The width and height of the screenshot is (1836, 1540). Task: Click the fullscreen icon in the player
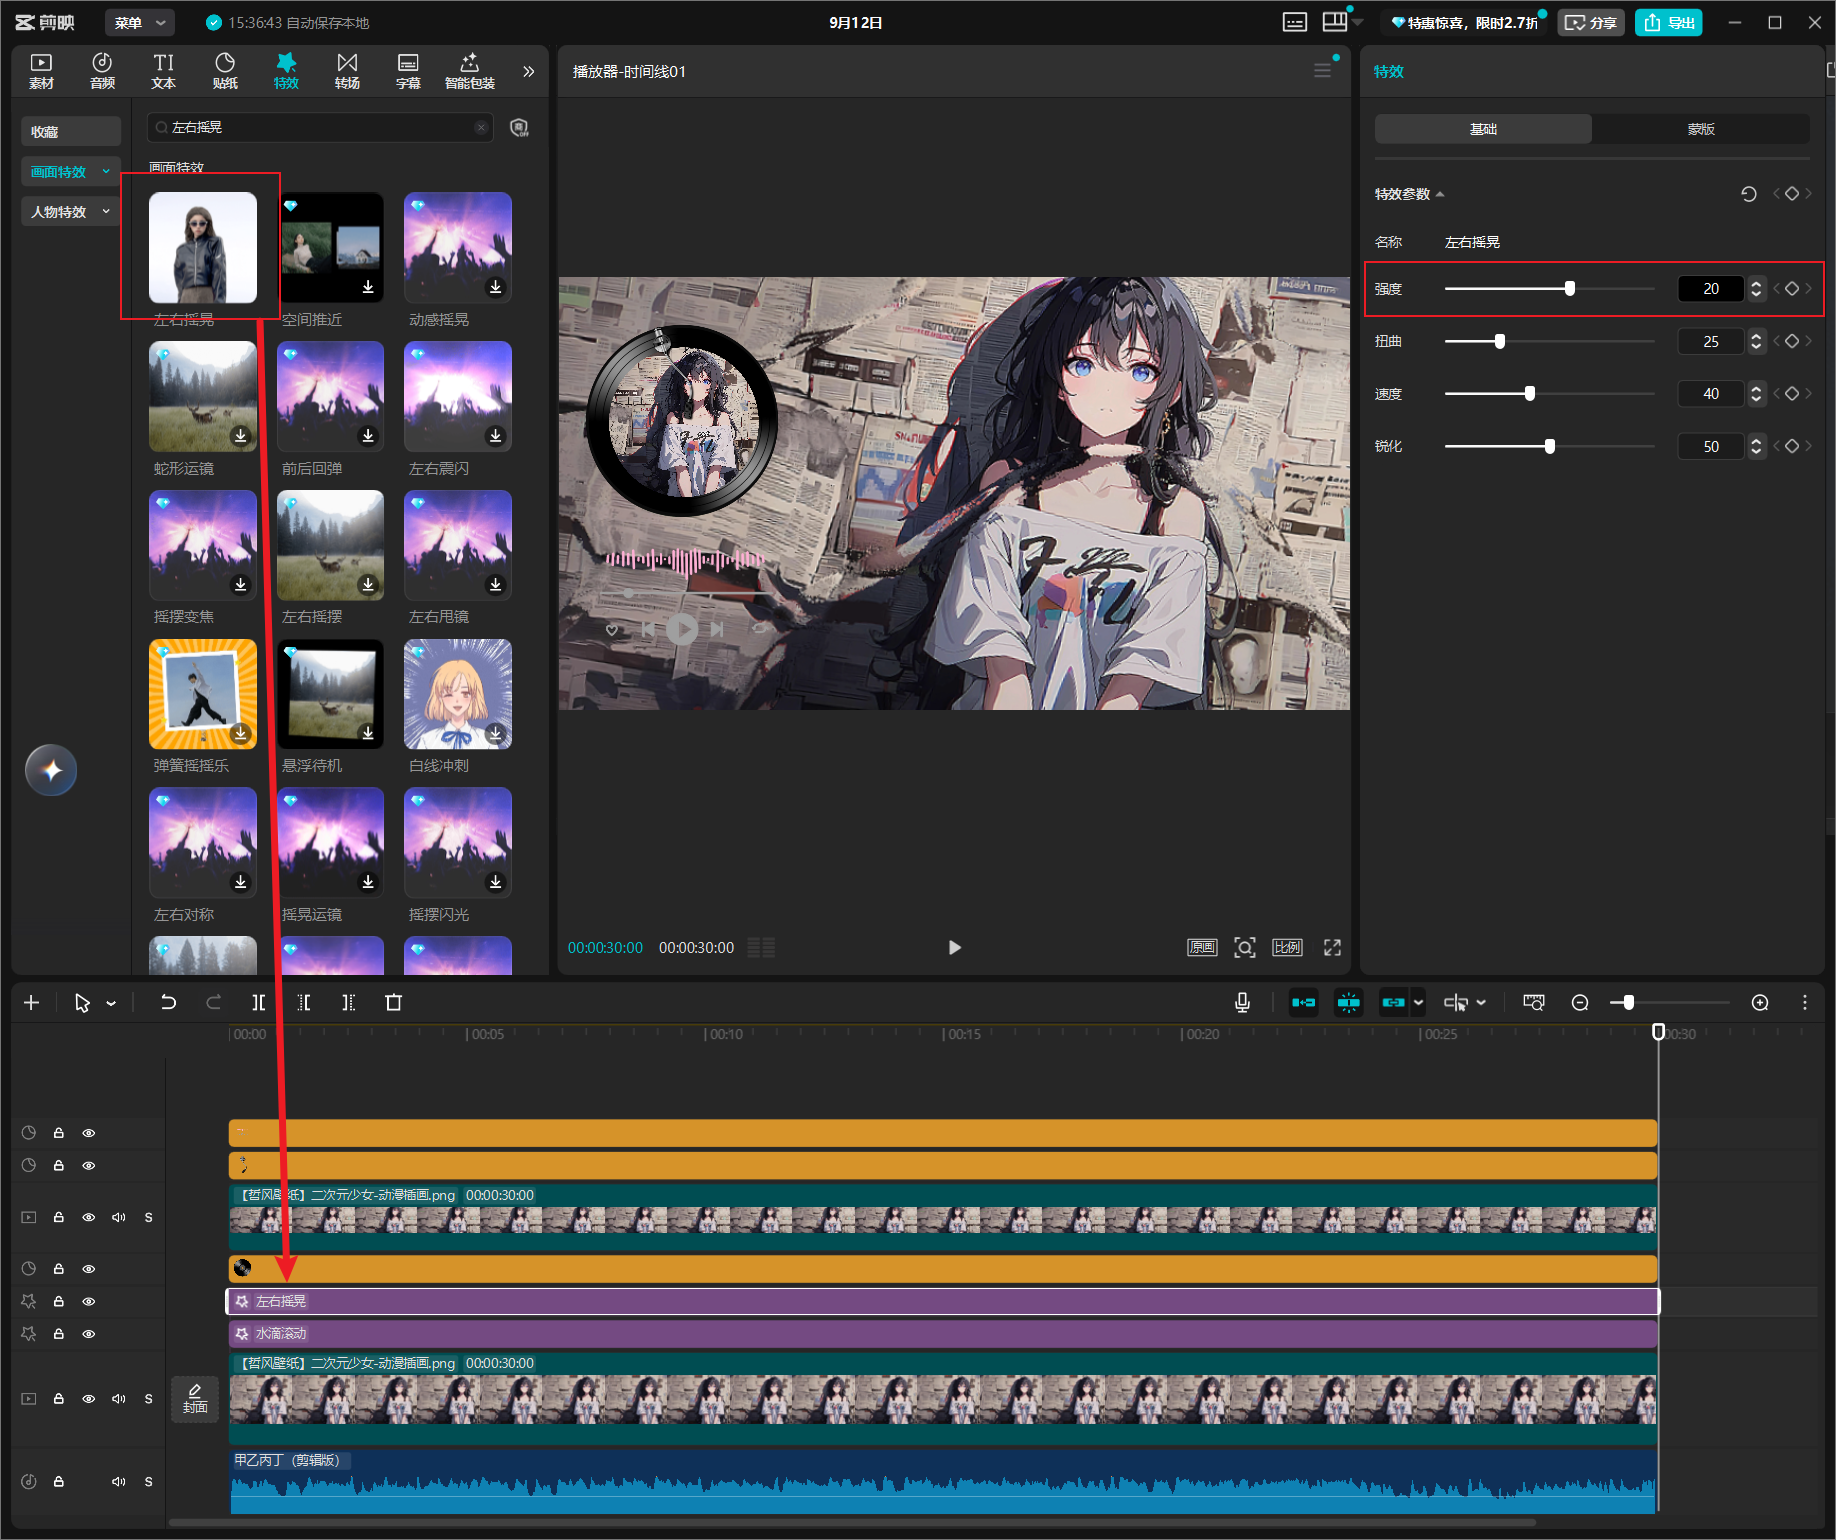(x=1332, y=947)
